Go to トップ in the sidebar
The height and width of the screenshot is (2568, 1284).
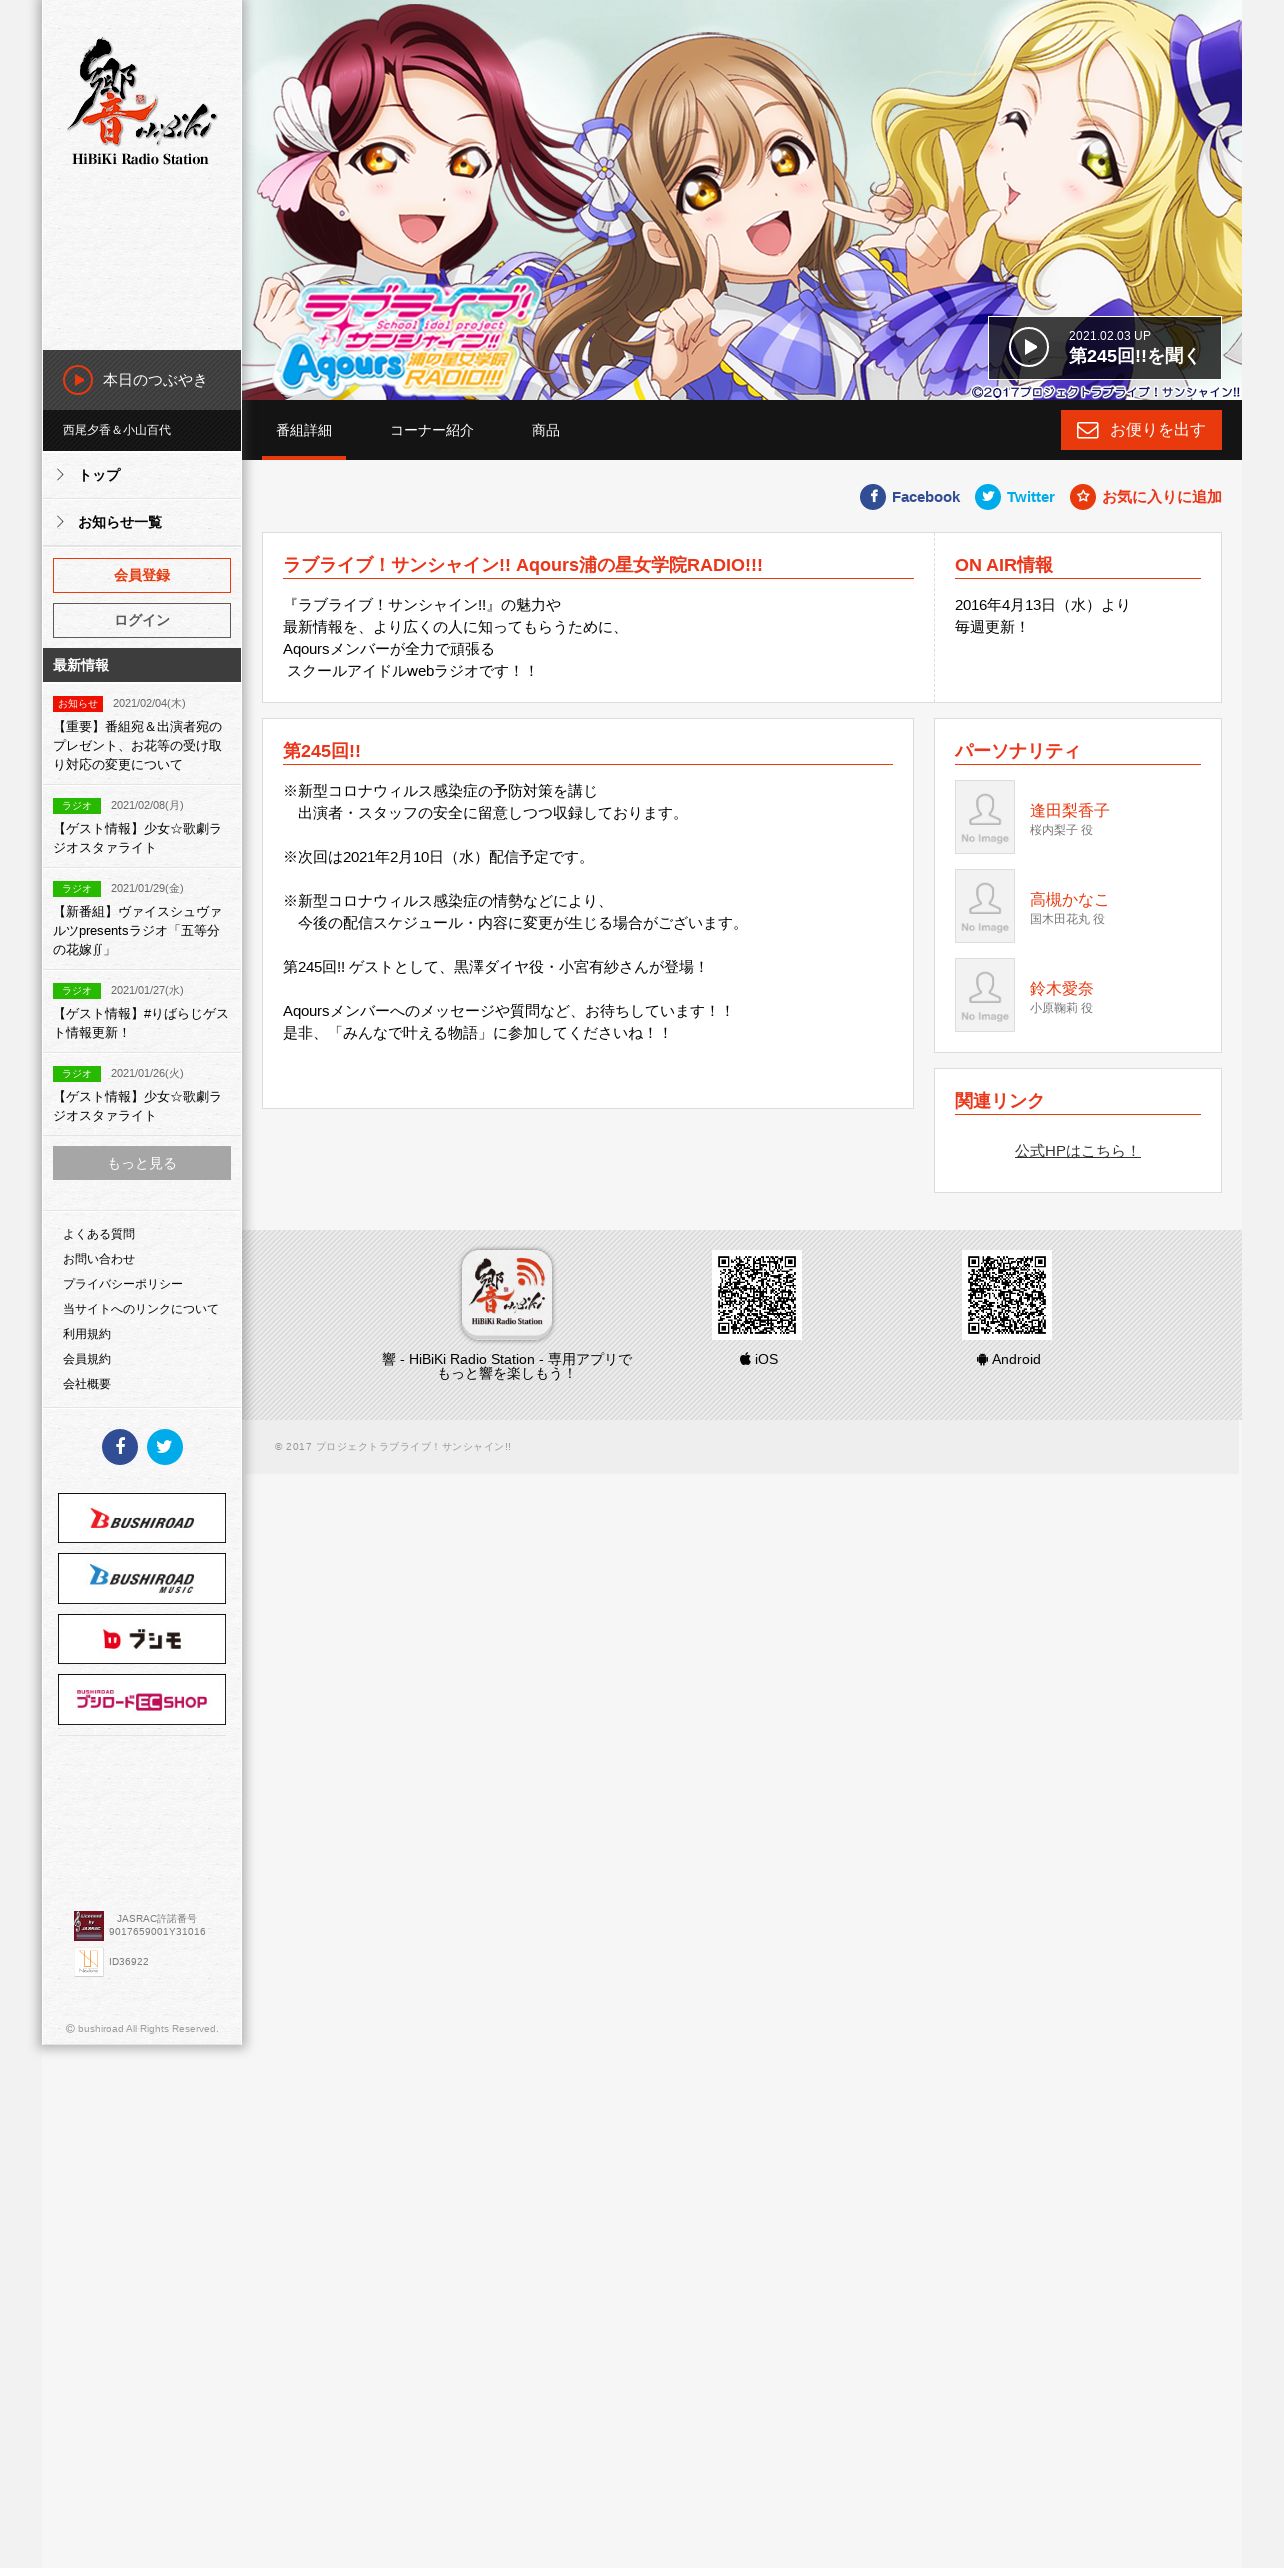coord(142,475)
